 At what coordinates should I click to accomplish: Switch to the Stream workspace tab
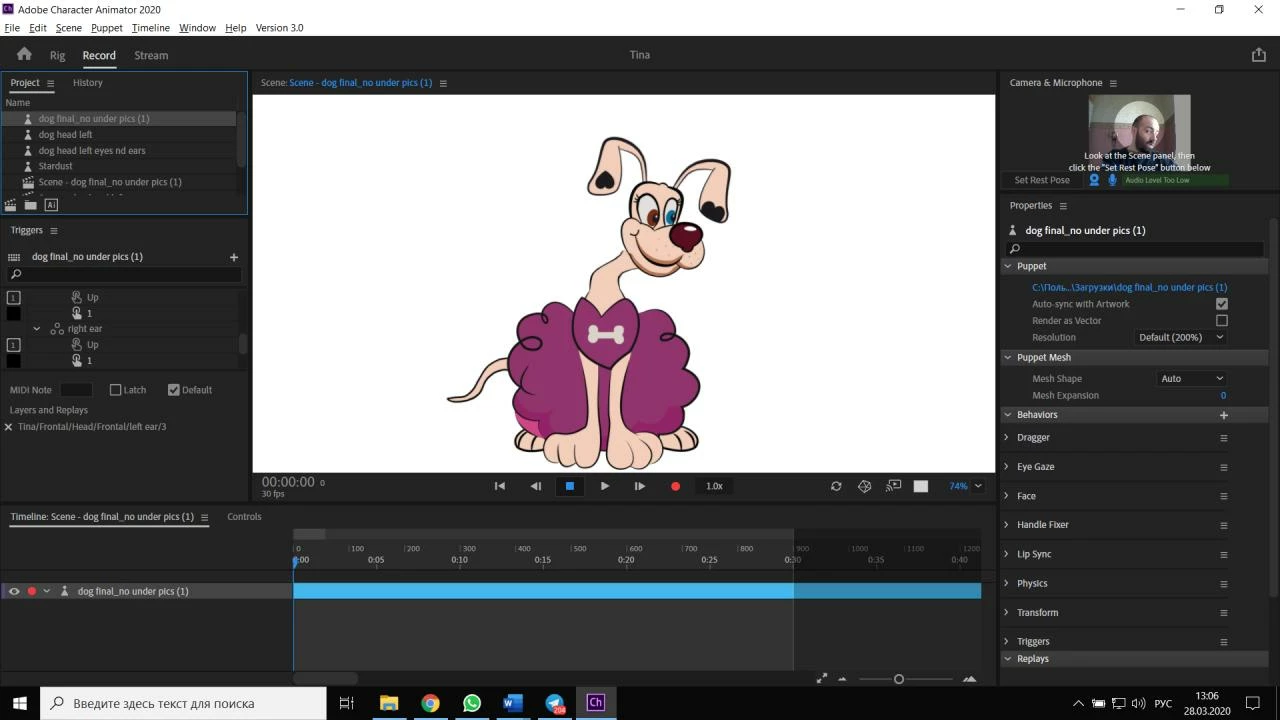tap(151, 56)
